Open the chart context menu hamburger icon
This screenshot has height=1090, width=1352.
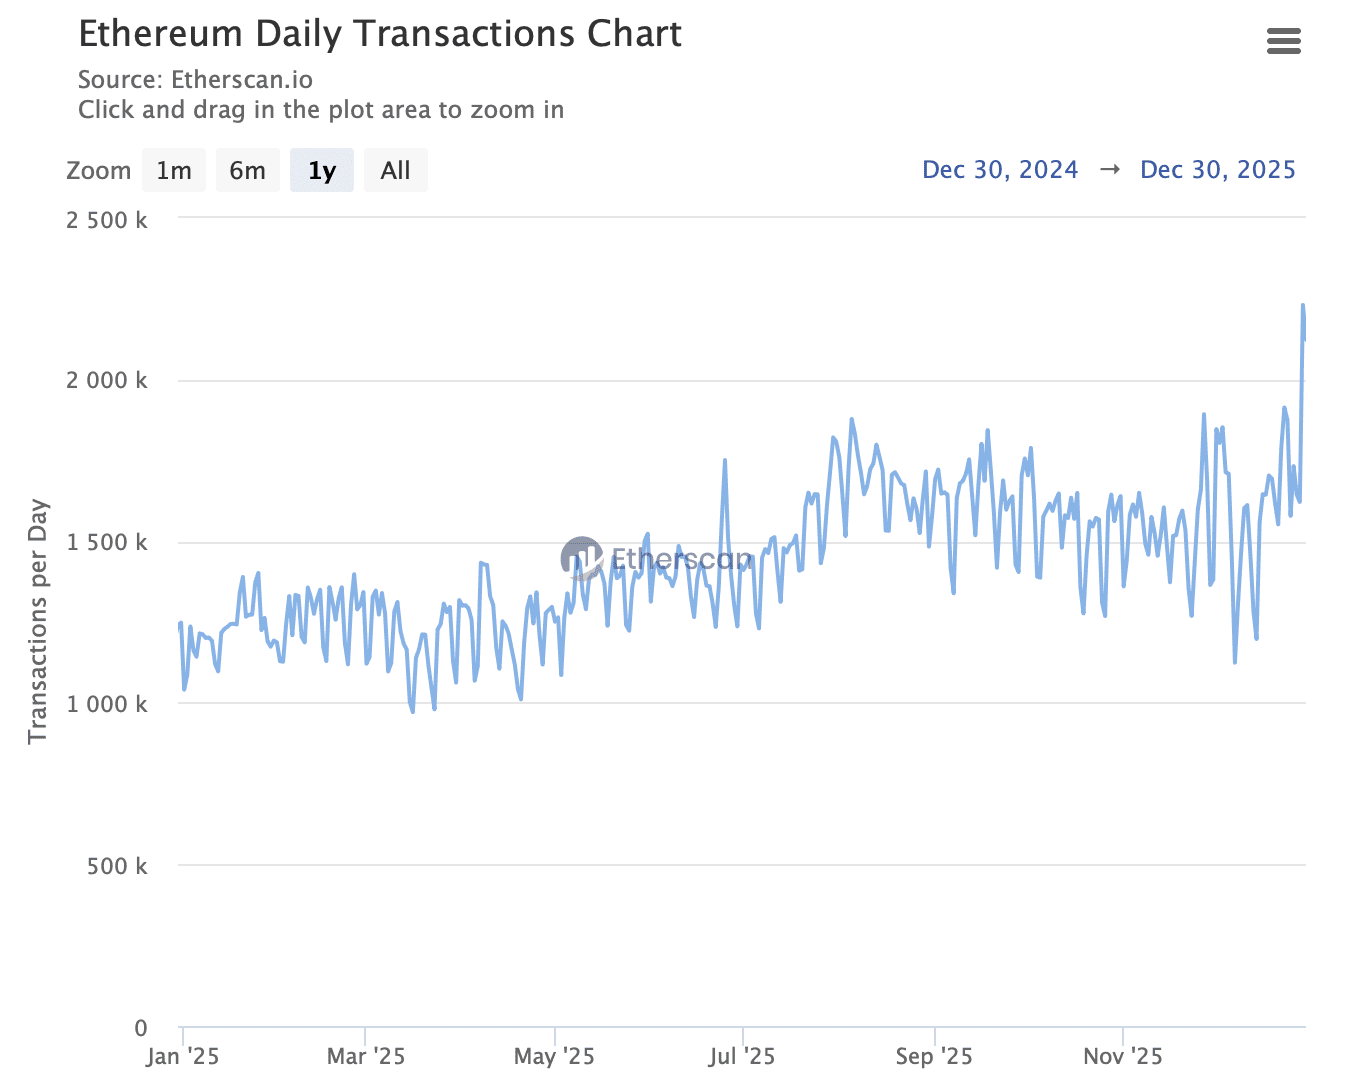pyautogui.click(x=1283, y=41)
